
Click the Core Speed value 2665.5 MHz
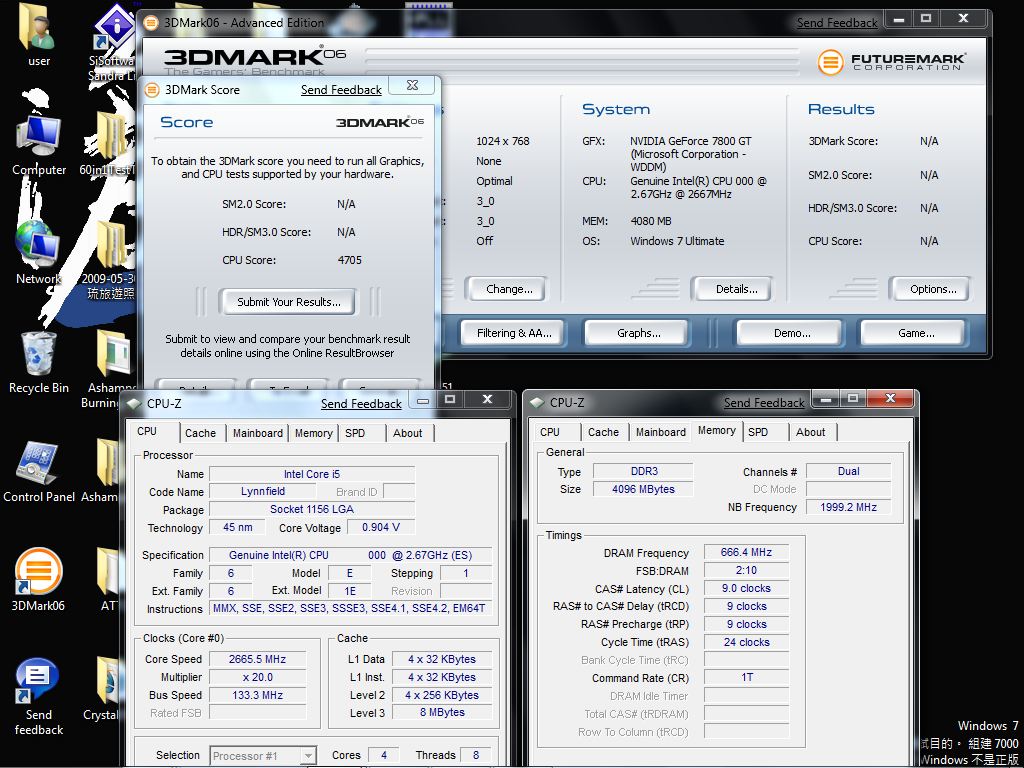[x=257, y=660]
